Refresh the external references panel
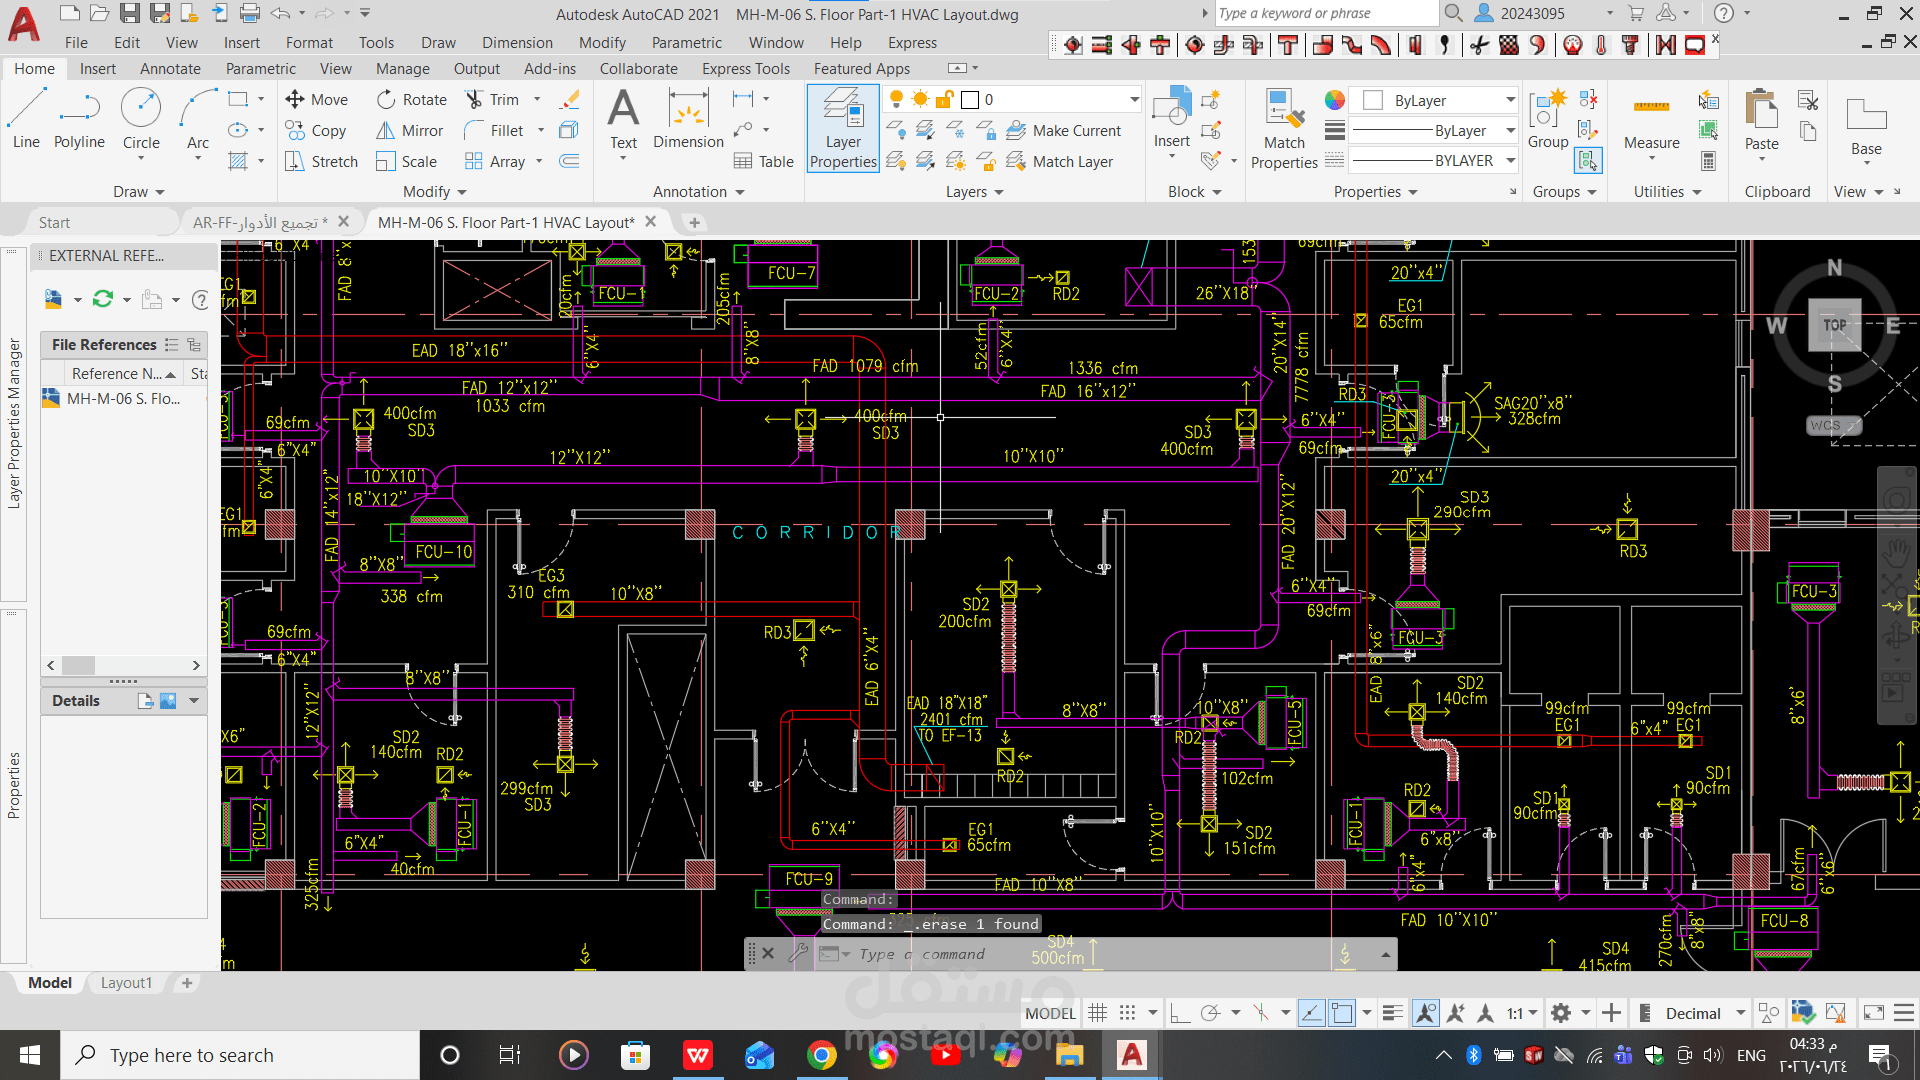The height and width of the screenshot is (1080, 1920). pyautogui.click(x=103, y=299)
